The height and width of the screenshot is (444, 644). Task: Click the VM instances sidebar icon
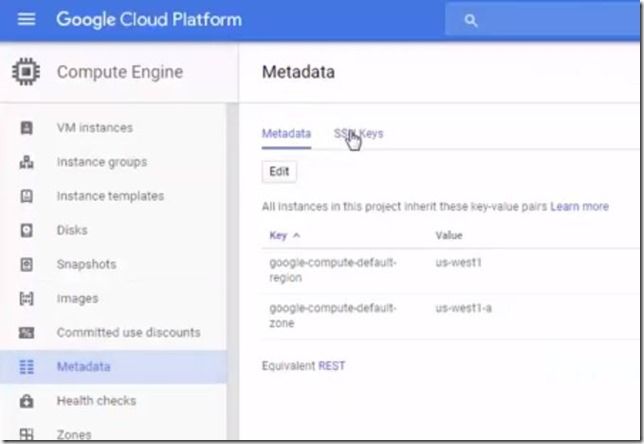tap(27, 128)
